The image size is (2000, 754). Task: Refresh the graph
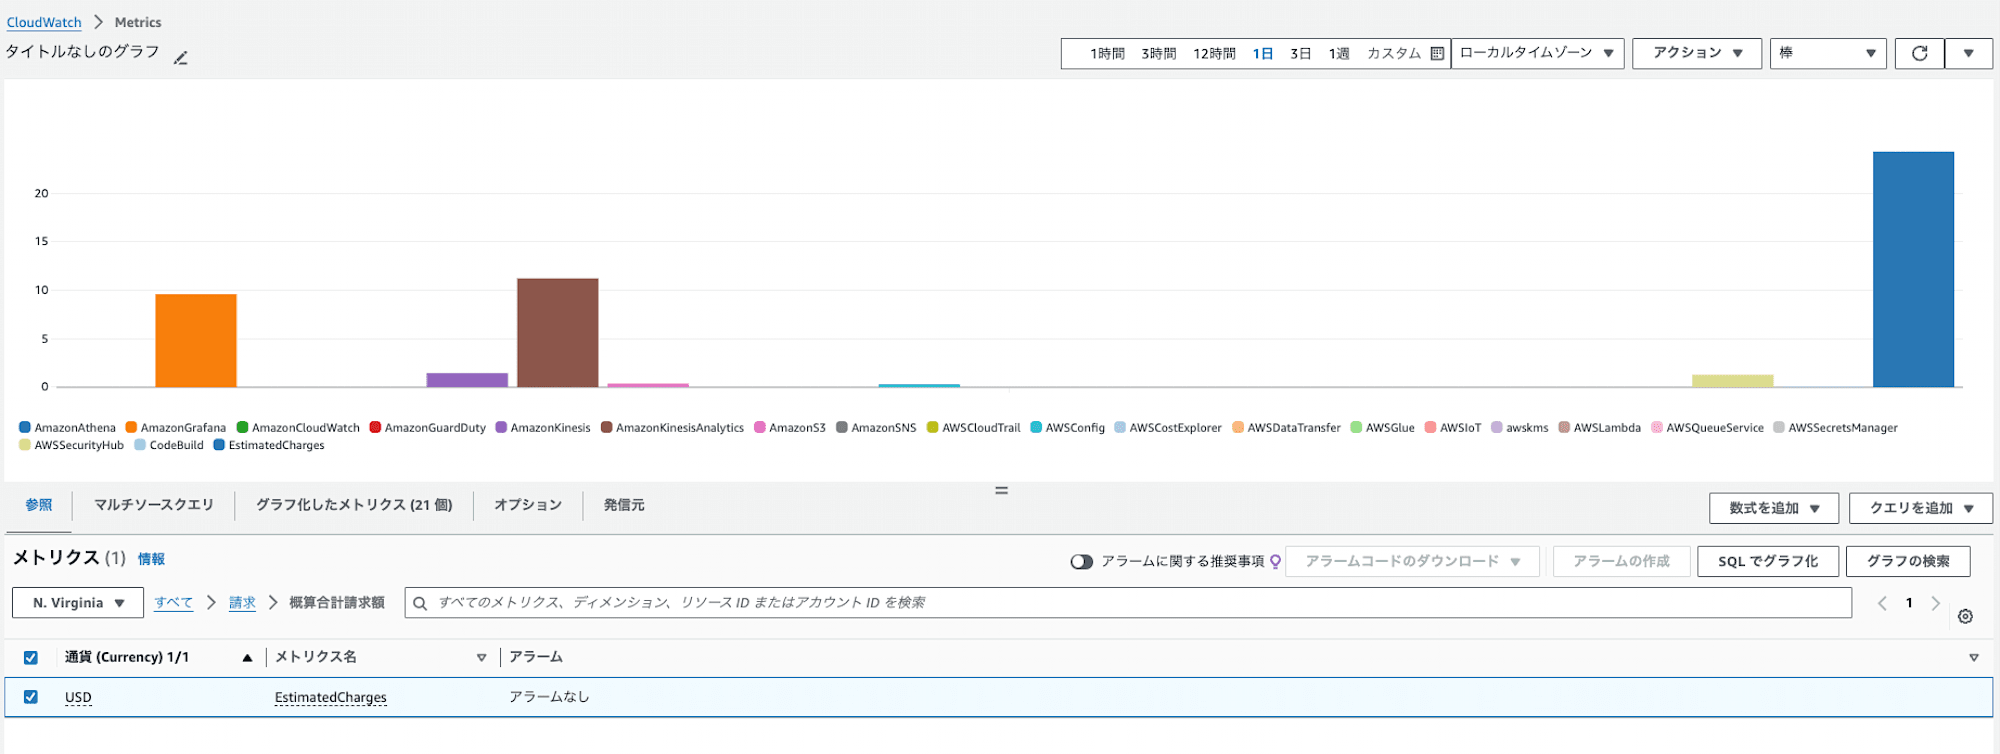tap(1919, 54)
